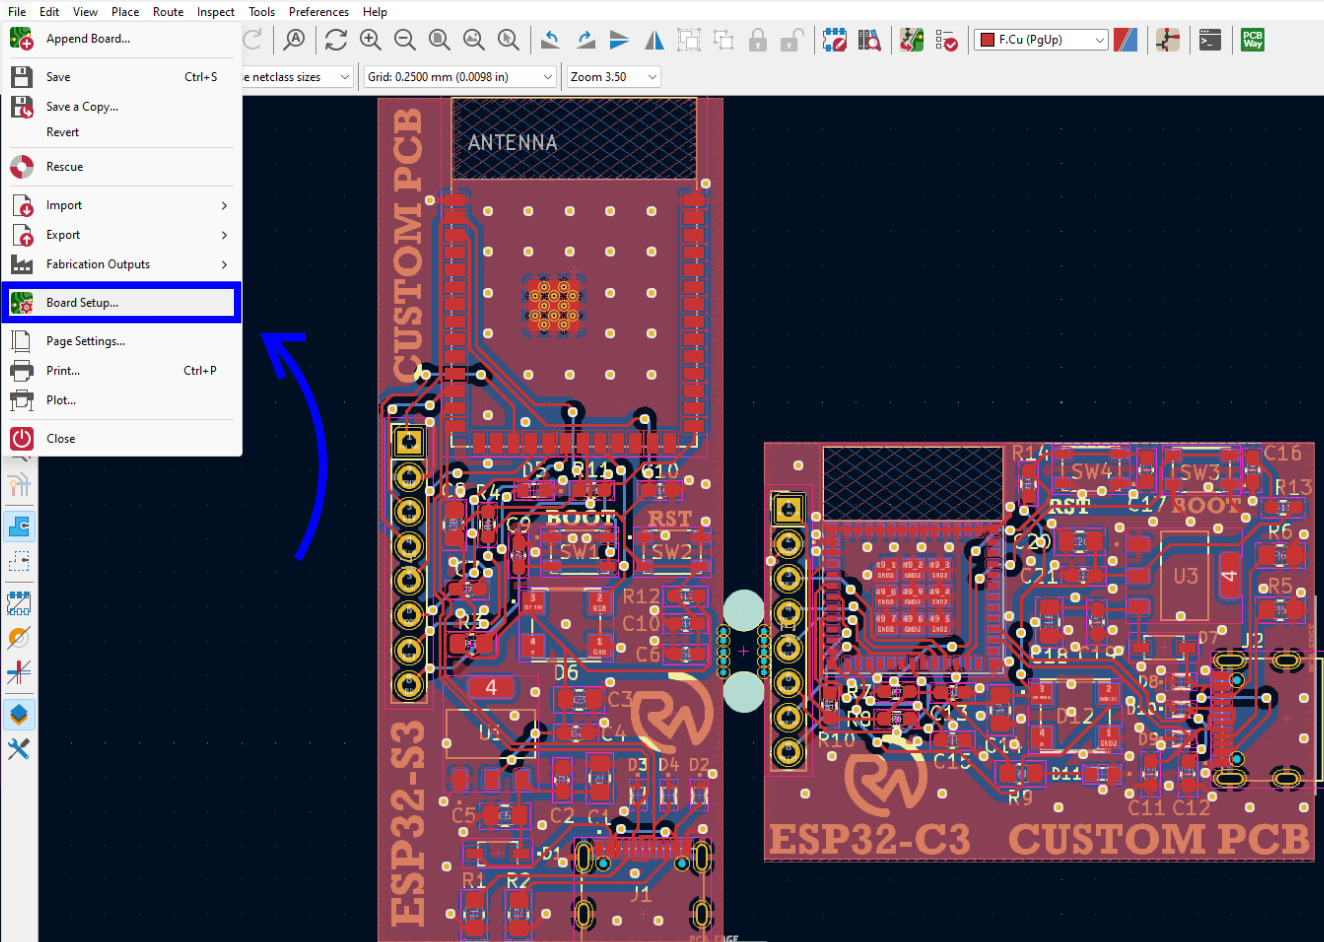Image resolution: width=1324 pixels, height=942 pixels.
Task: Open the scripting console
Action: [x=1210, y=40]
